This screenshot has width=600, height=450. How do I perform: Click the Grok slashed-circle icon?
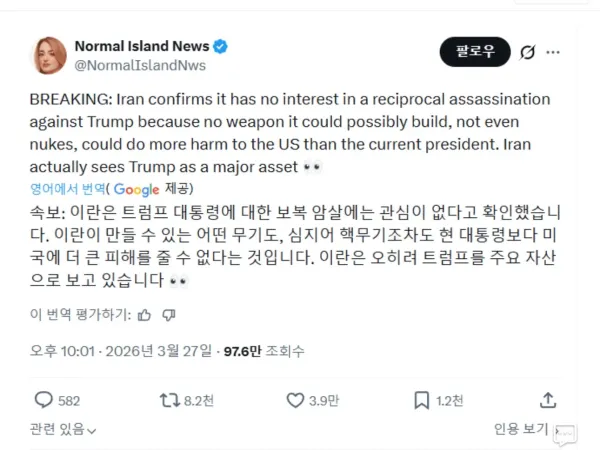(527, 52)
